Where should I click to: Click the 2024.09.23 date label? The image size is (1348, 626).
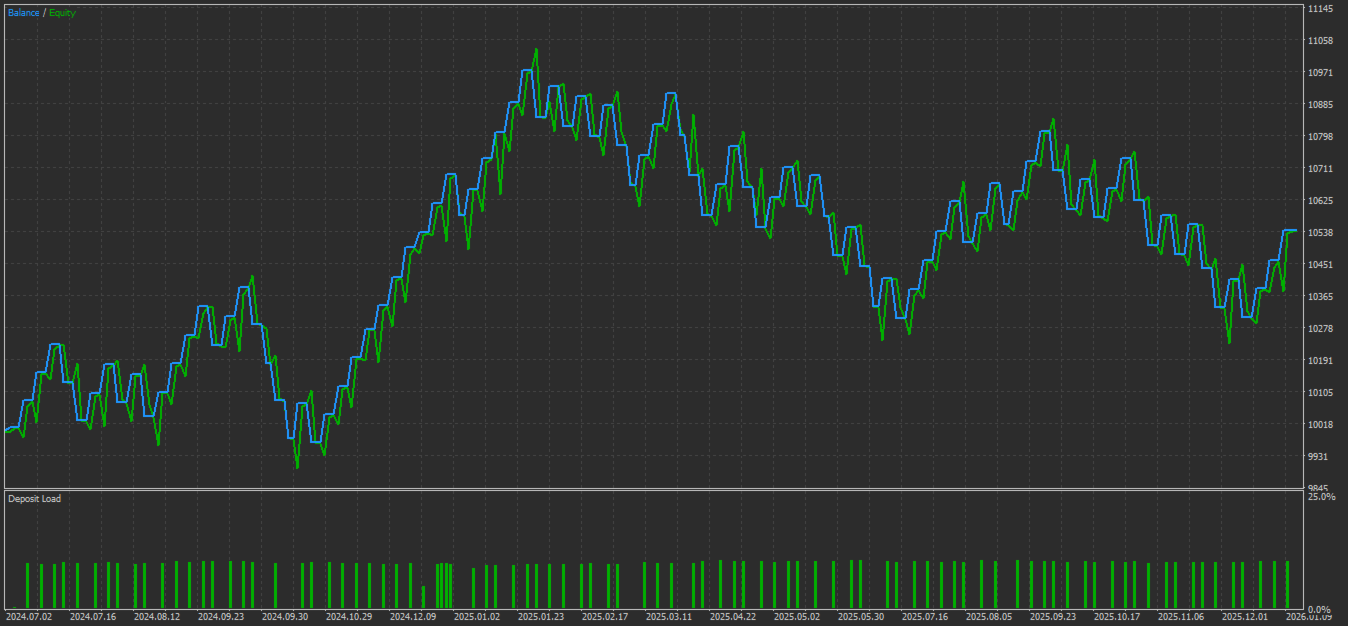click(221, 617)
